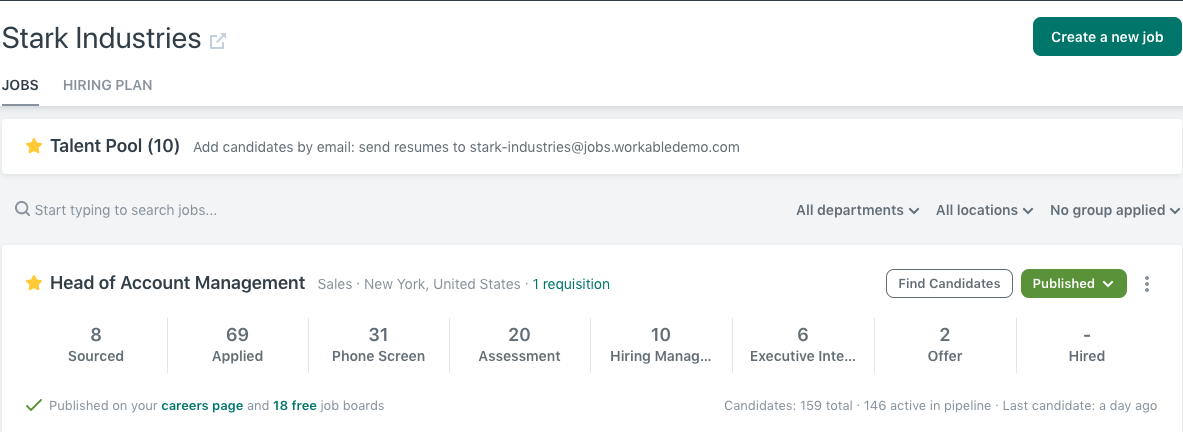Select the Jobs tab
Image resolution: width=1183 pixels, height=432 pixels.
pyautogui.click(x=20, y=85)
